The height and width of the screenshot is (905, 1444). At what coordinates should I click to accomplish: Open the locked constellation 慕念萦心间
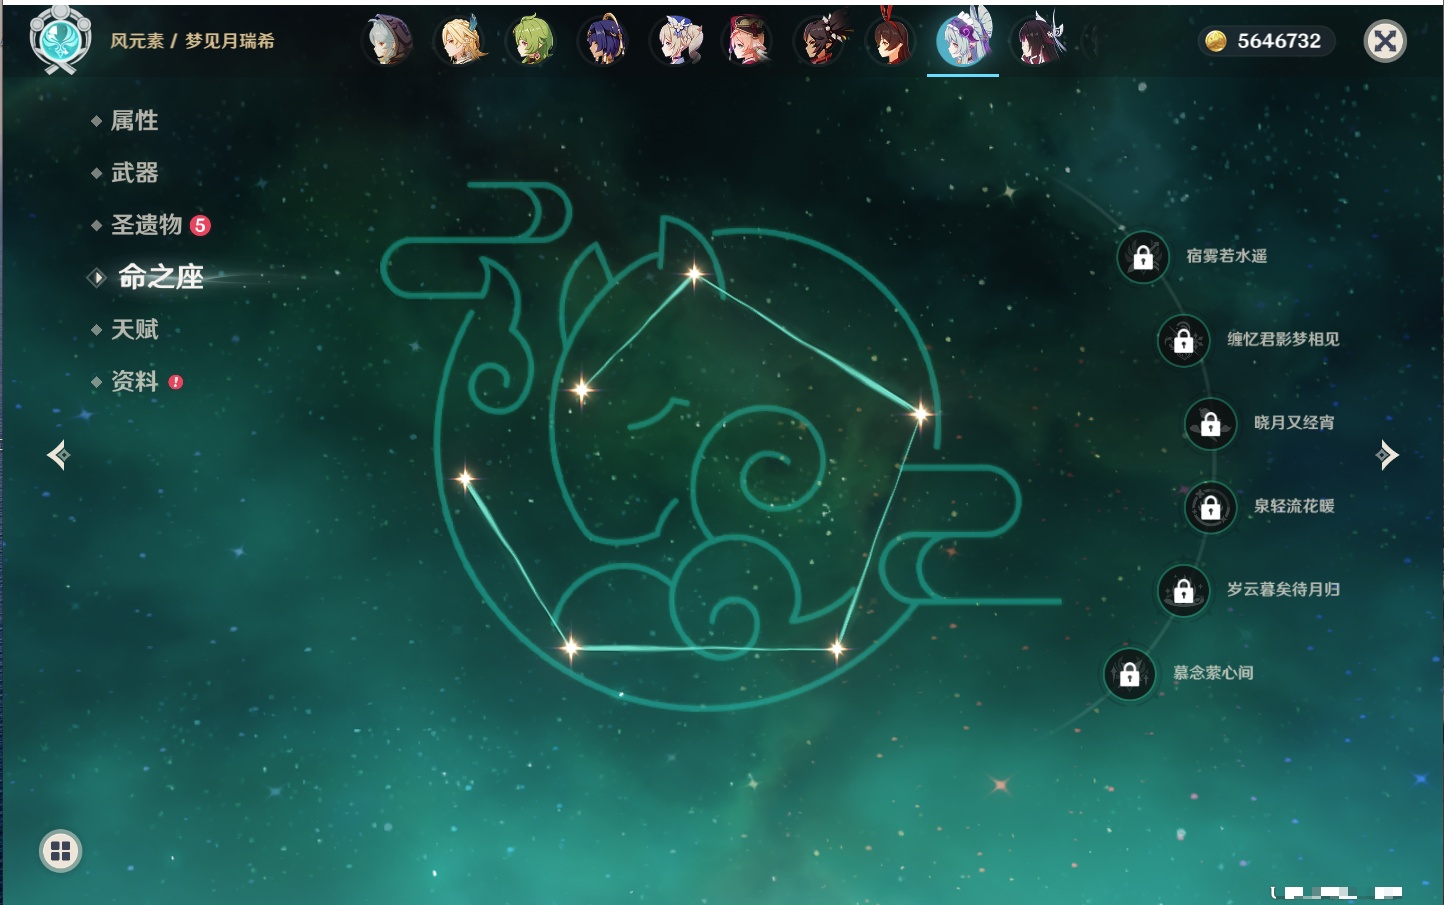(x=1130, y=674)
